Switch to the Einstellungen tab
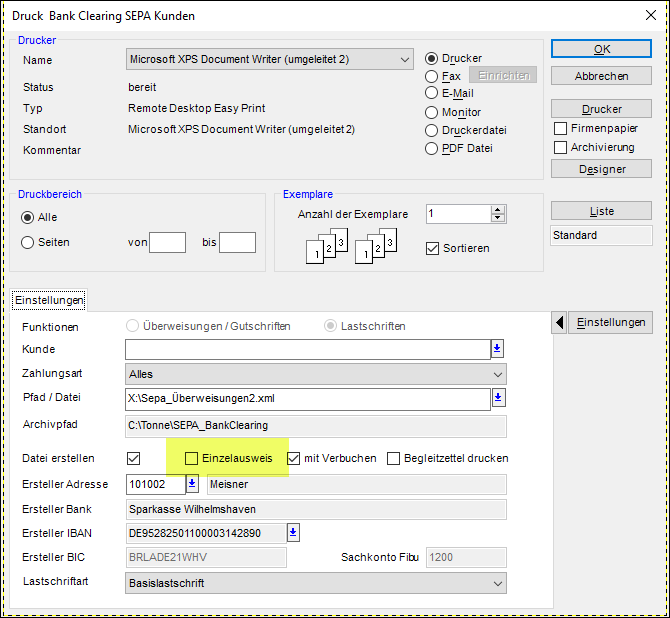Viewport: 670px width, 618px height. (x=49, y=300)
